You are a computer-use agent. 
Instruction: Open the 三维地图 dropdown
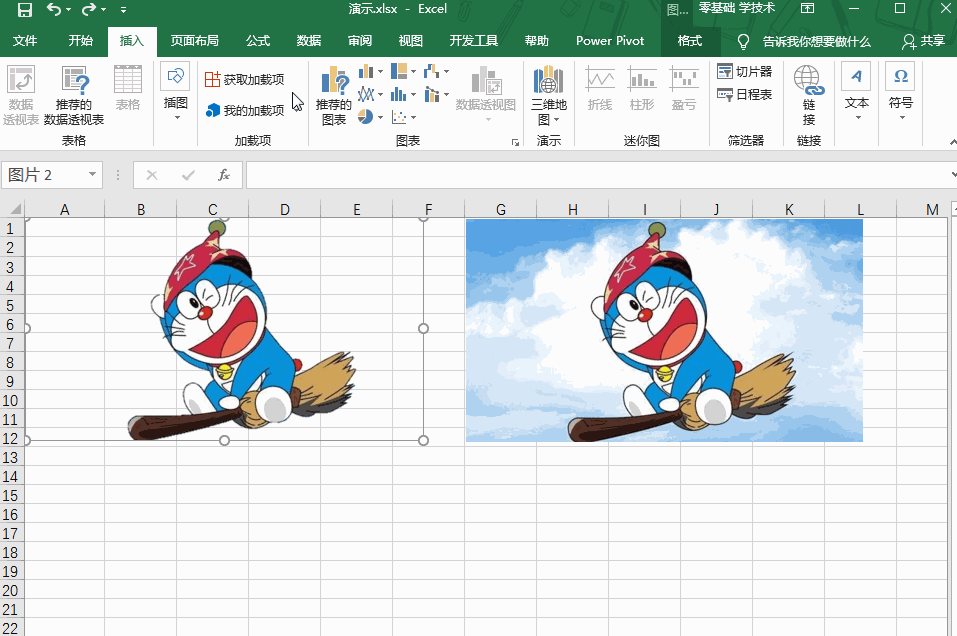[549, 96]
